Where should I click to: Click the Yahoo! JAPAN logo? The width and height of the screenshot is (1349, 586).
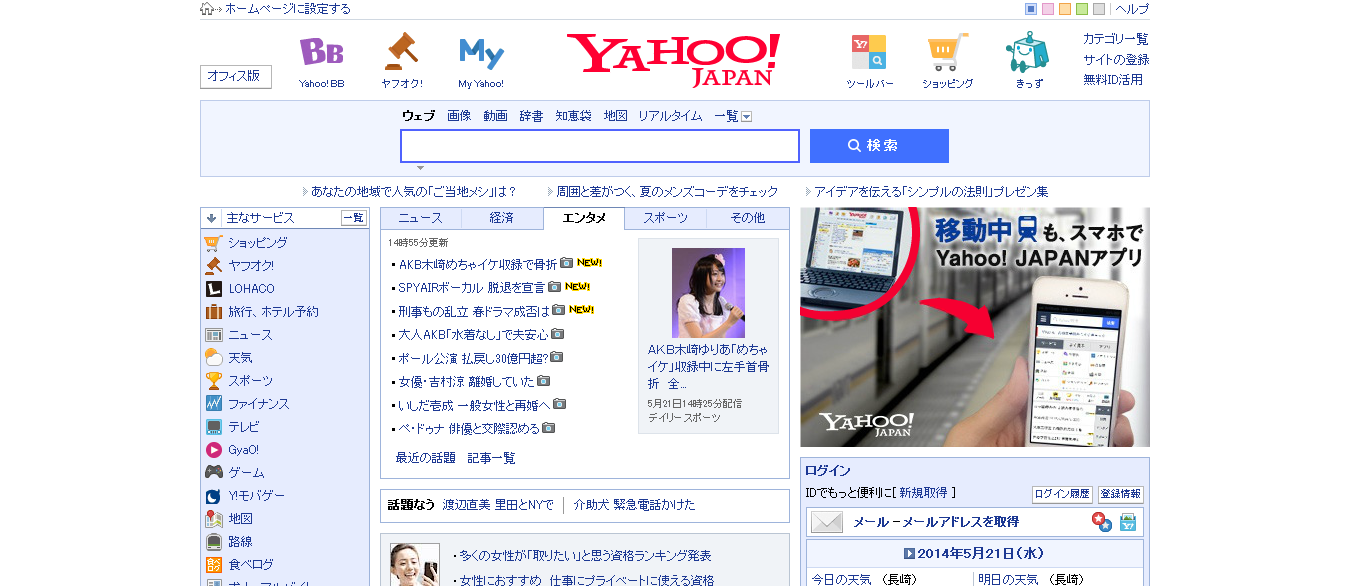tap(673, 60)
